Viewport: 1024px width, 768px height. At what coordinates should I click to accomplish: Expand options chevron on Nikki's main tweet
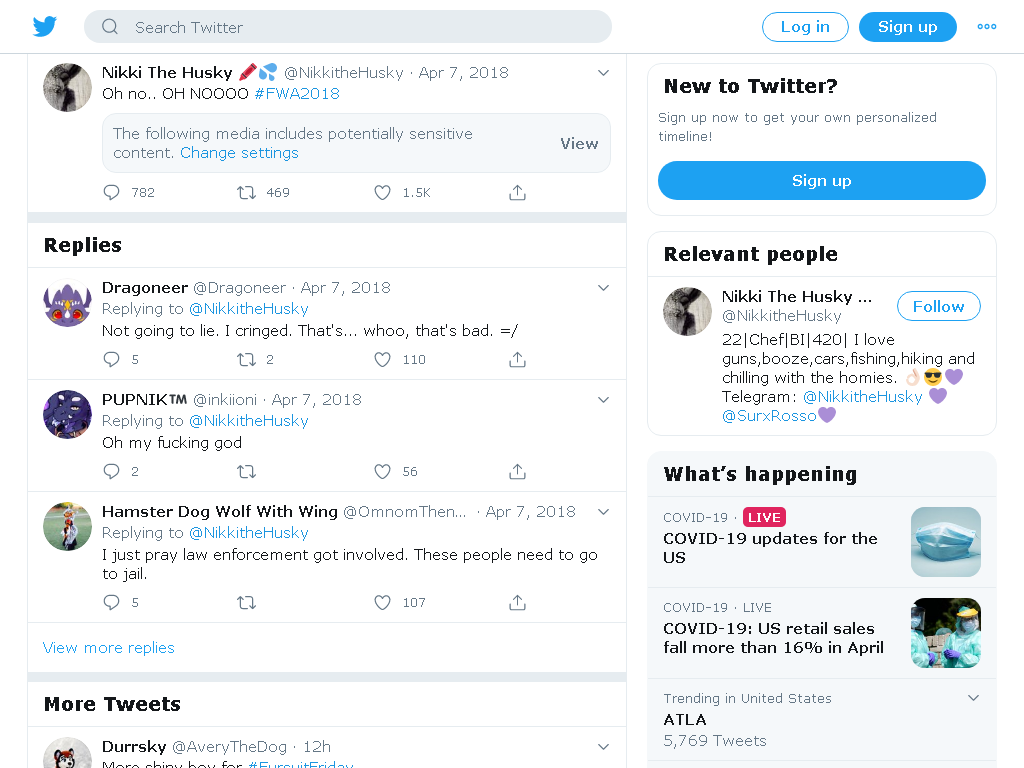pyautogui.click(x=603, y=72)
